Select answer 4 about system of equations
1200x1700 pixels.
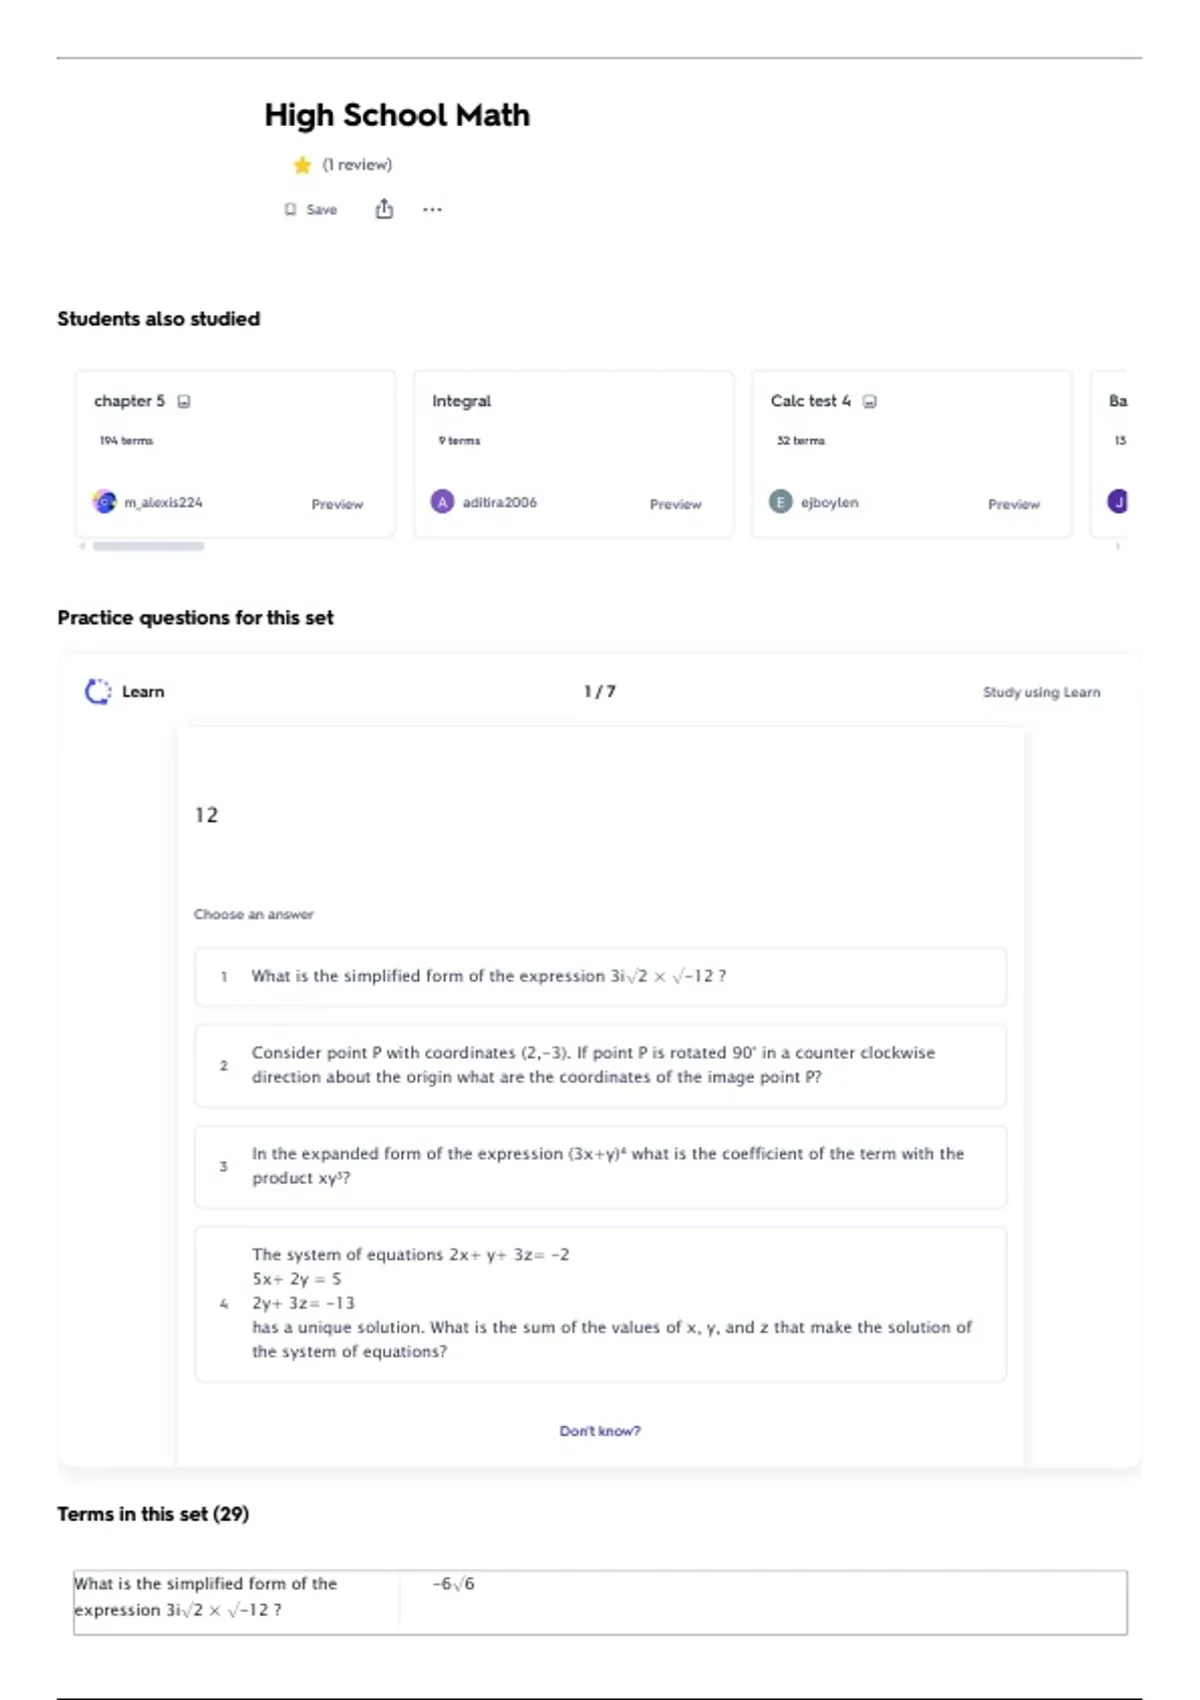(x=600, y=1303)
